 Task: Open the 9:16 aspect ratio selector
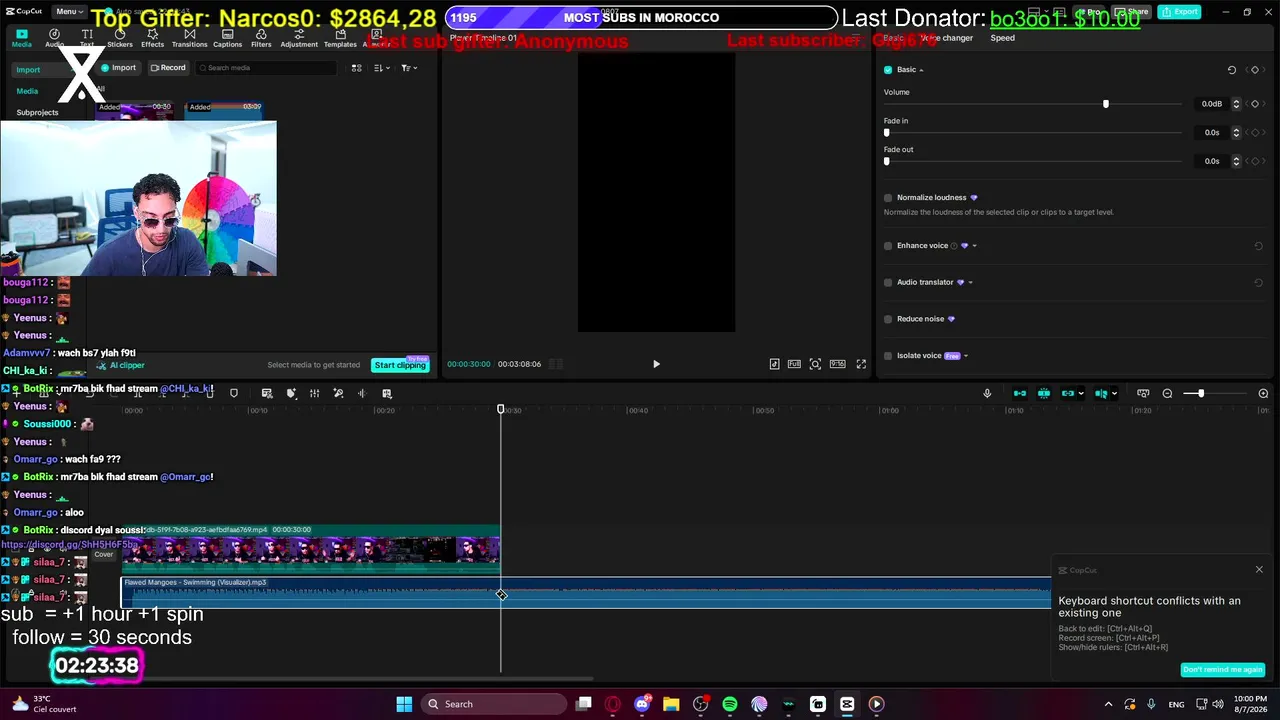pos(837,364)
